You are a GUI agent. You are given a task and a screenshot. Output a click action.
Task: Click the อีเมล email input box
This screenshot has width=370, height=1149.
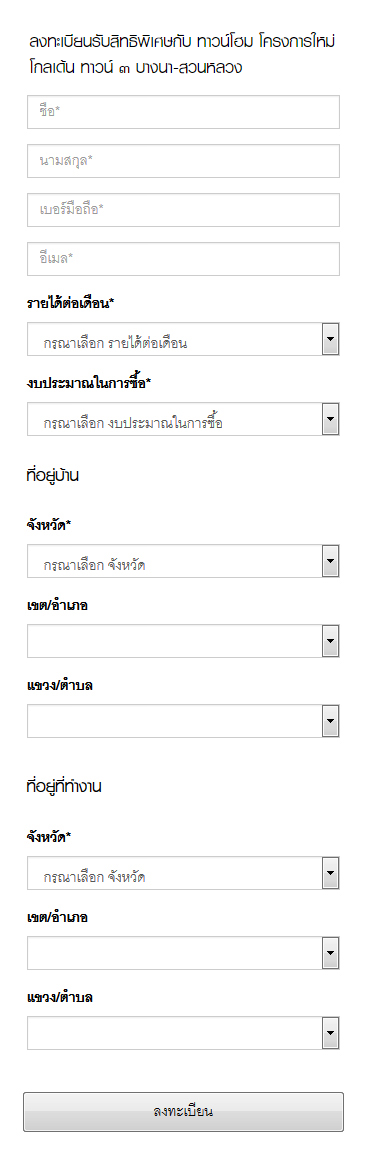point(183,259)
